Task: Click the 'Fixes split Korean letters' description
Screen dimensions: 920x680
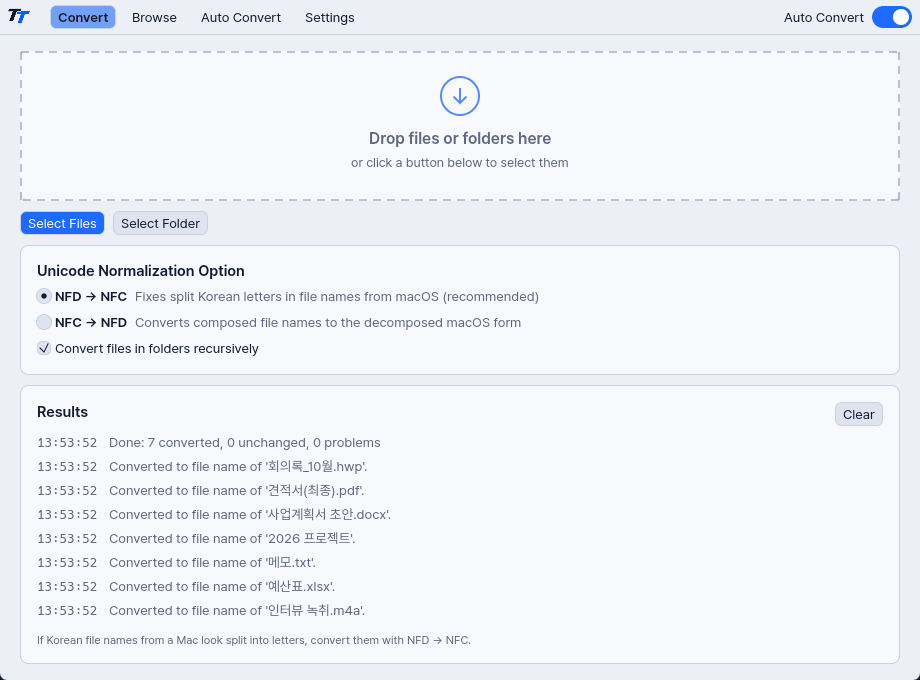Action: [x=337, y=296]
